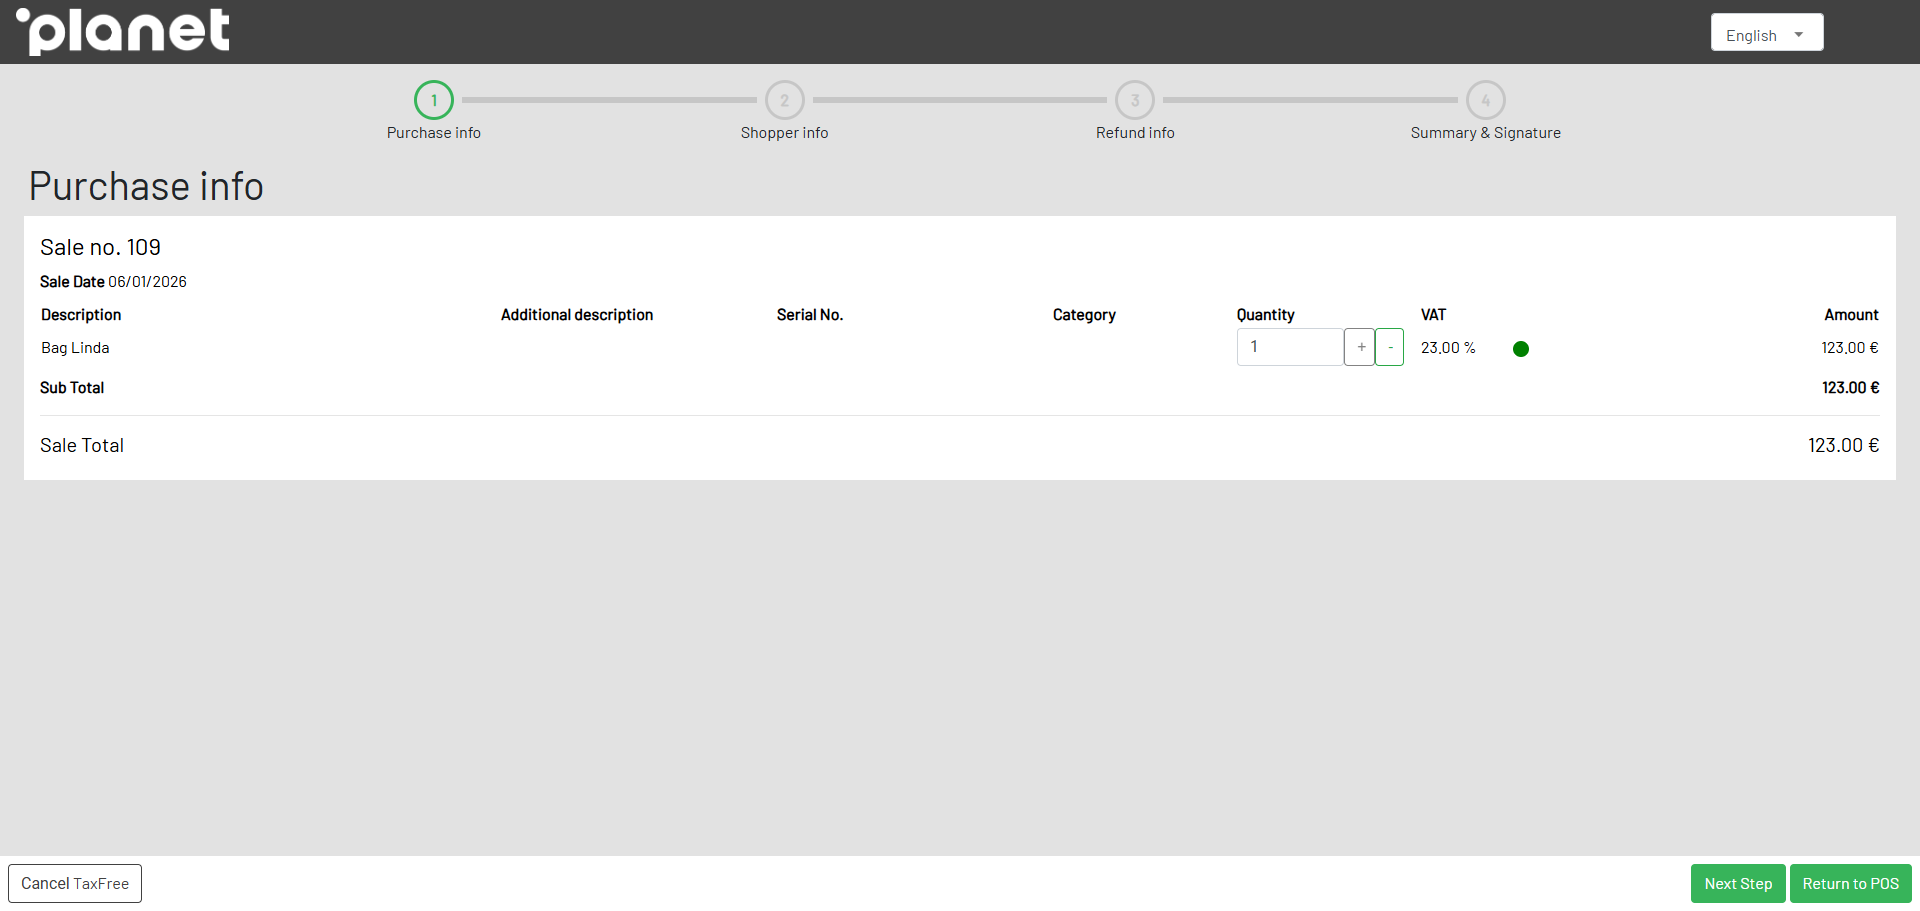Viewport: 1920px width, 911px height.
Task: Click the Sub Total amount 123.00 €
Action: coord(1850,388)
